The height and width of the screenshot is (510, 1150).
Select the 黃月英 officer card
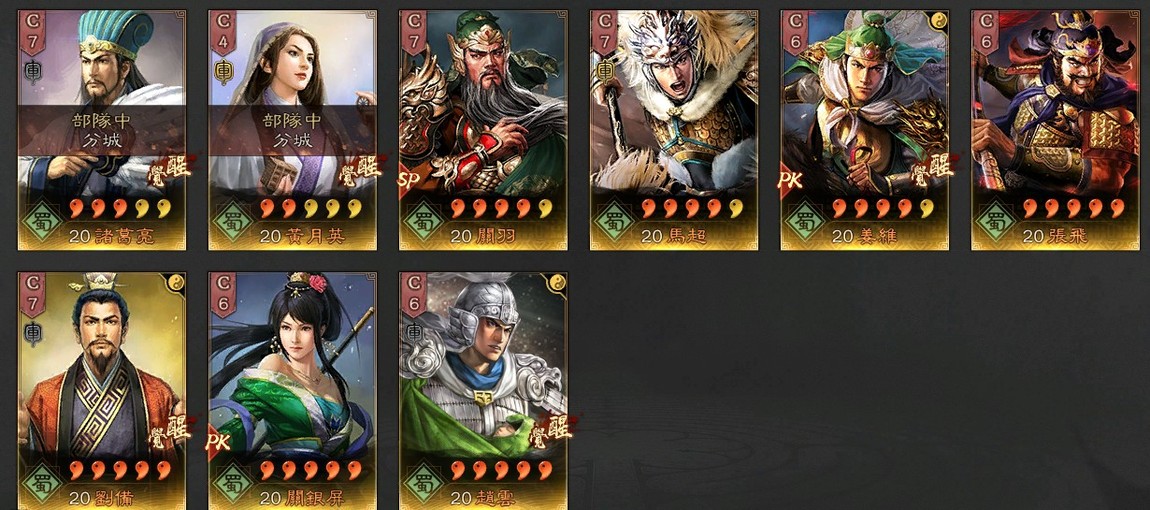click(x=293, y=130)
